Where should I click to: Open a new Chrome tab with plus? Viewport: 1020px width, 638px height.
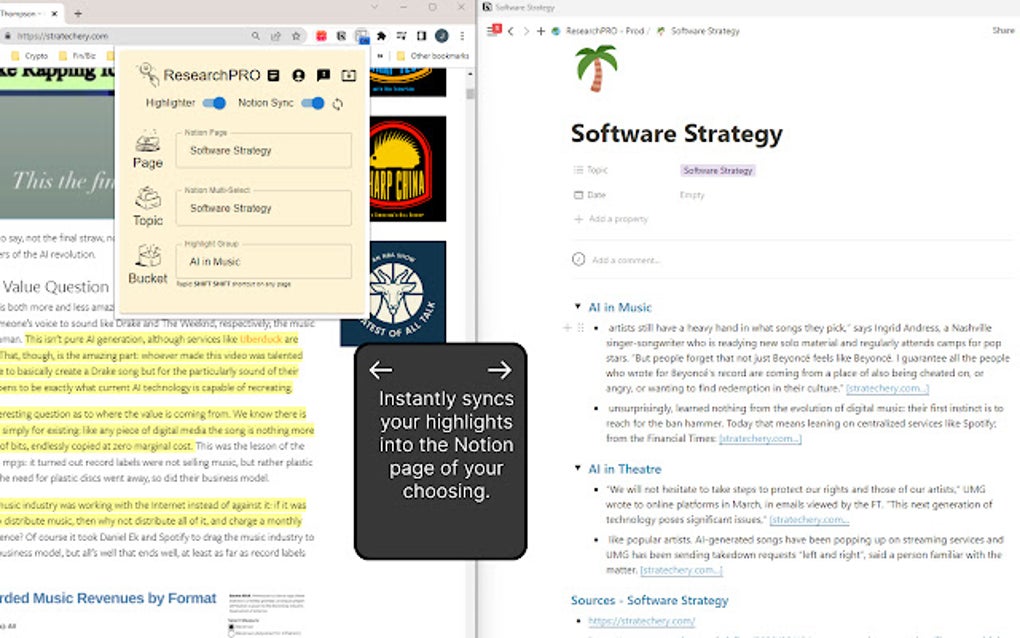pos(77,13)
